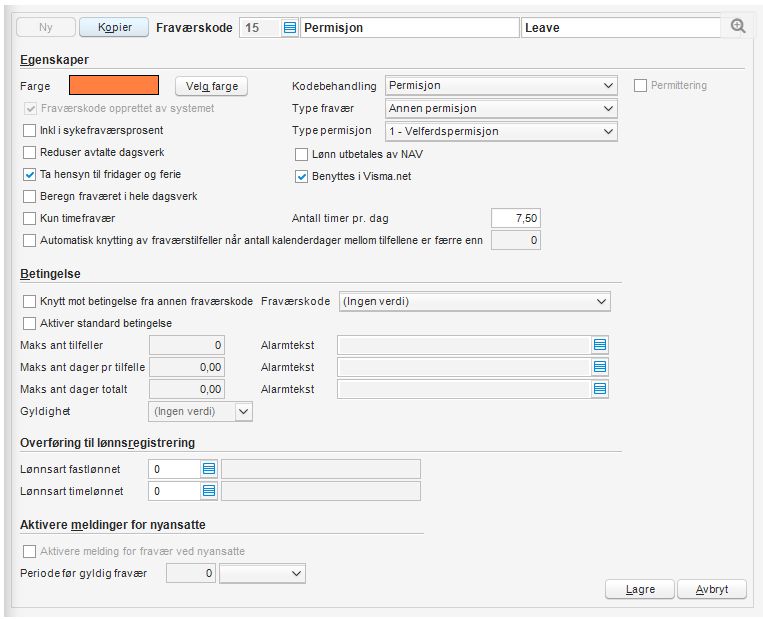Expand Fraværskode (Ingen verdi) dropdown
763x619 pixels.
(474, 302)
